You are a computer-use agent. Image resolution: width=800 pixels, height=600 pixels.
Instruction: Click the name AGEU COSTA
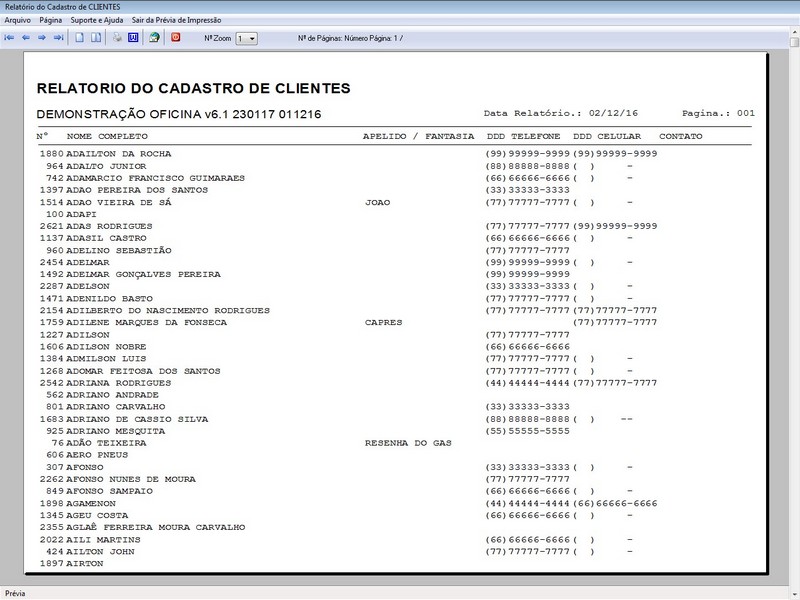(x=97, y=515)
